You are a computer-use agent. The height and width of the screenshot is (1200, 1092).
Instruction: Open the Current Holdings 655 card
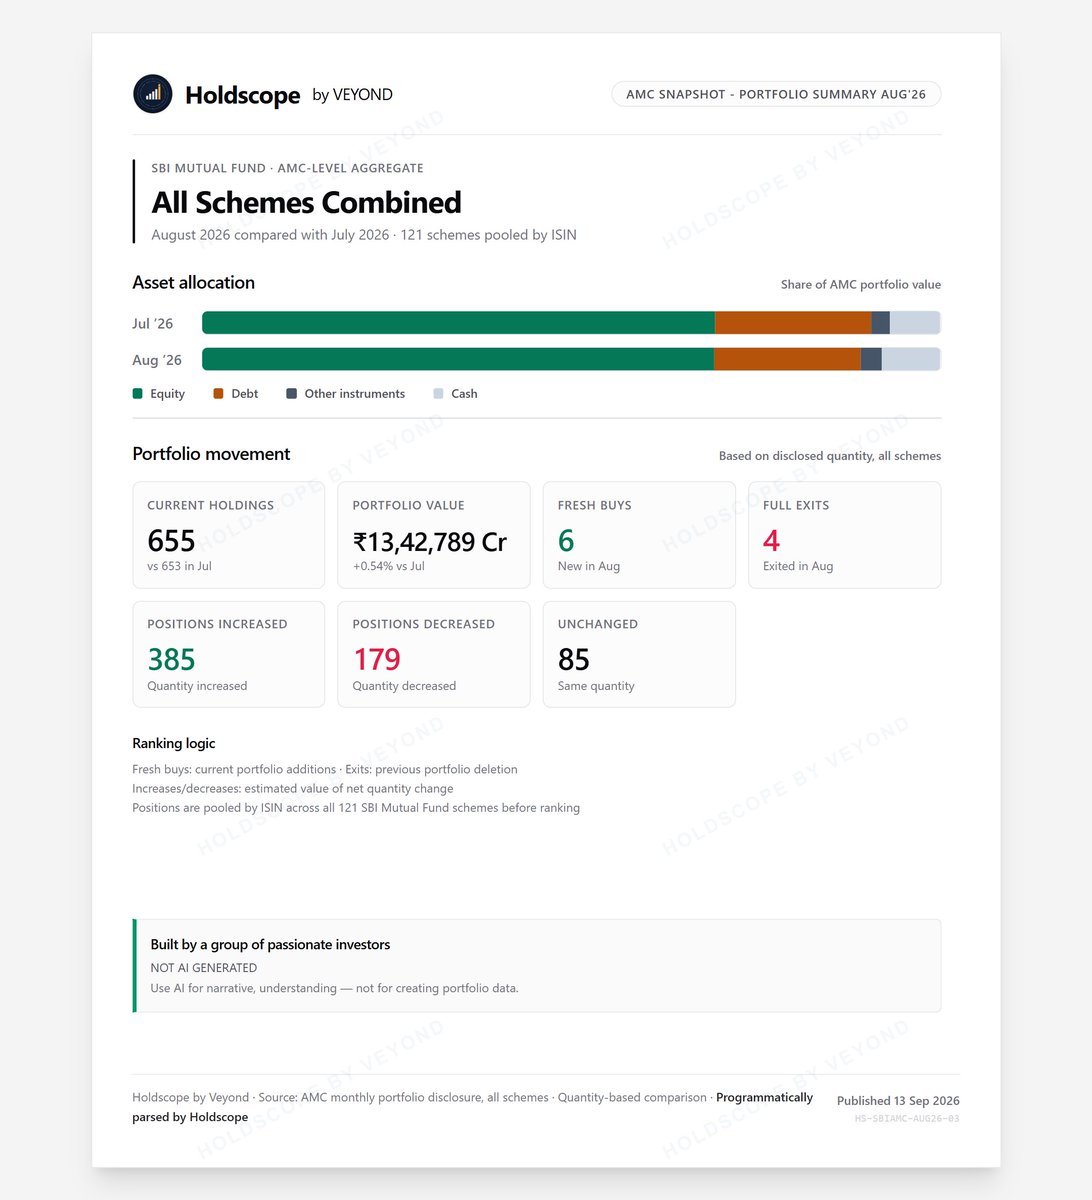[x=229, y=535]
